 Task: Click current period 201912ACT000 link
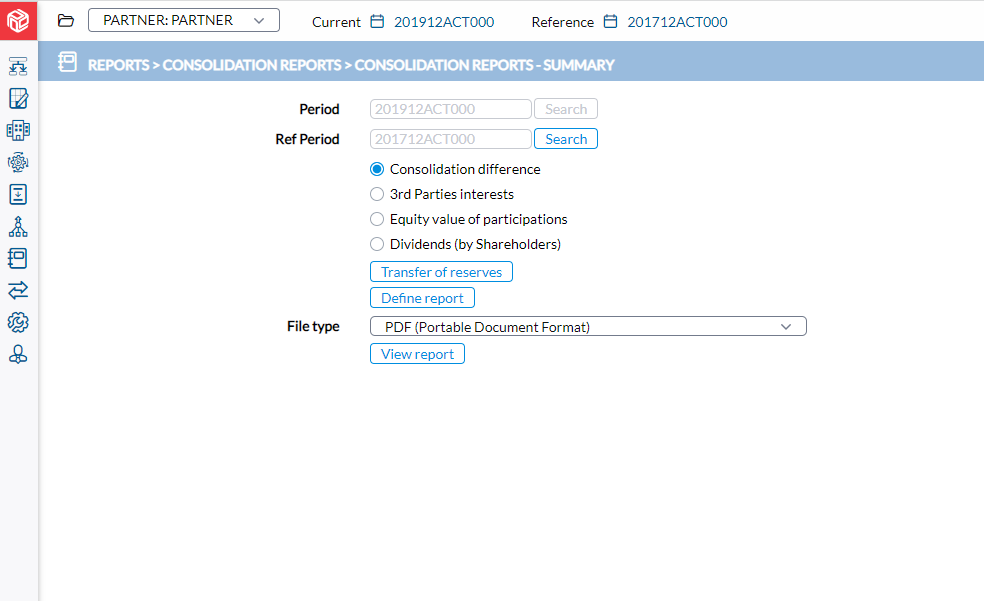pos(444,22)
